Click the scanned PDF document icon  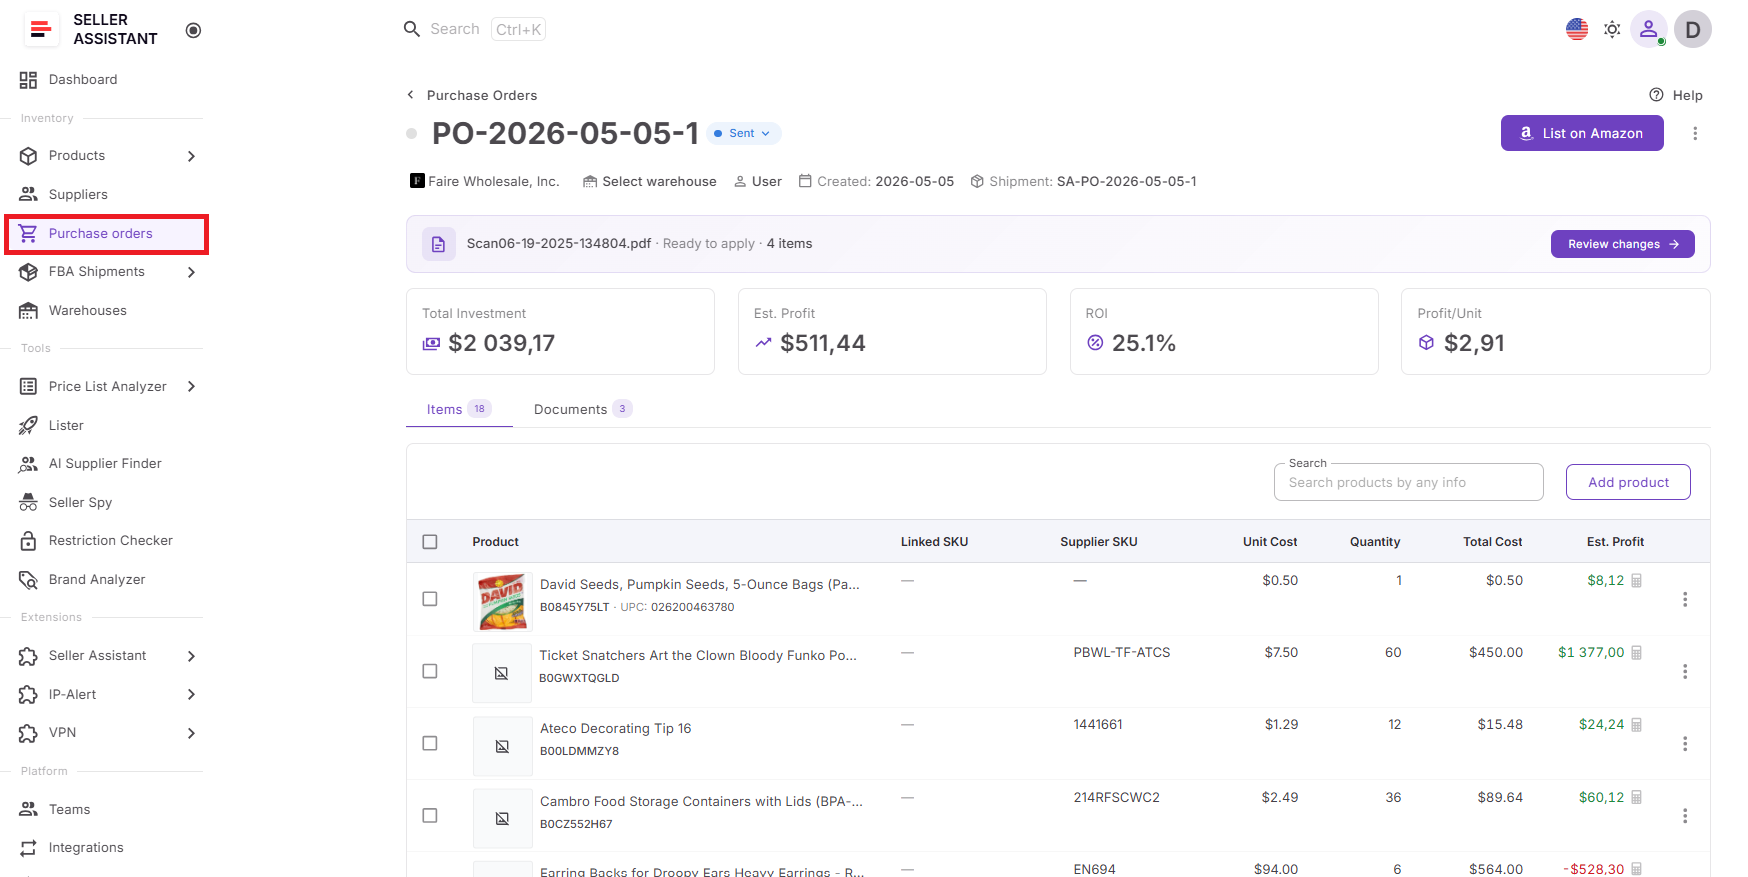[438, 244]
